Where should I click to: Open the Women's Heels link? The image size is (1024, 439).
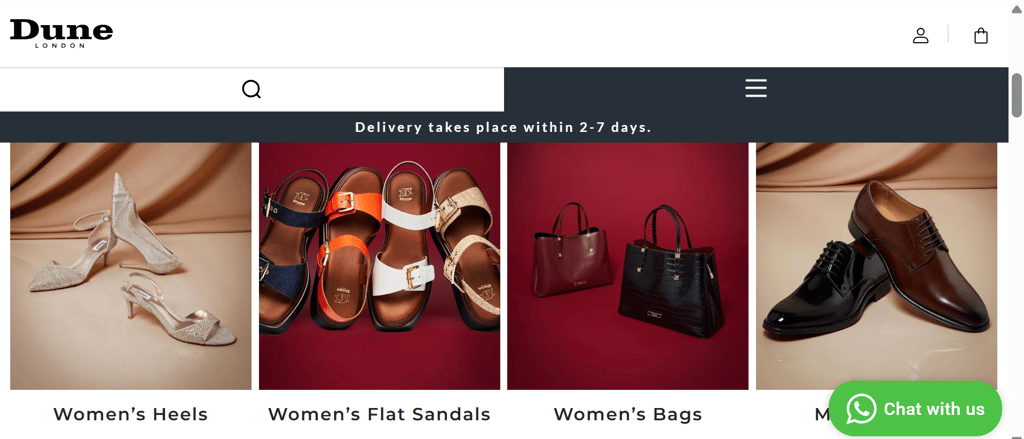pos(131,414)
